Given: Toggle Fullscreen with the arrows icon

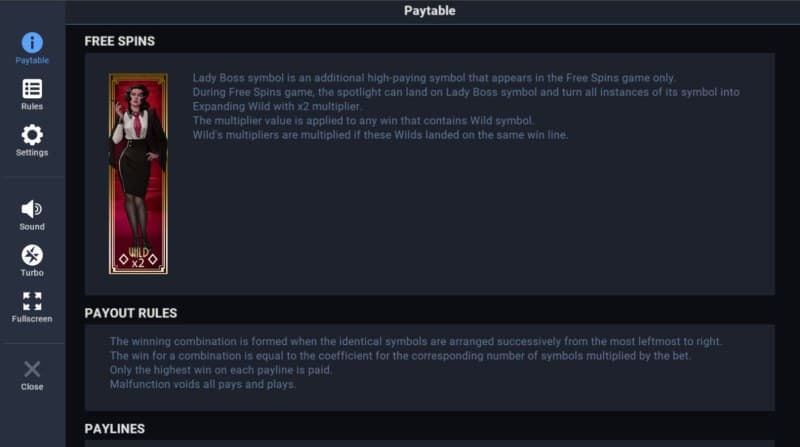Looking at the screenshot, I should point(32,301).
